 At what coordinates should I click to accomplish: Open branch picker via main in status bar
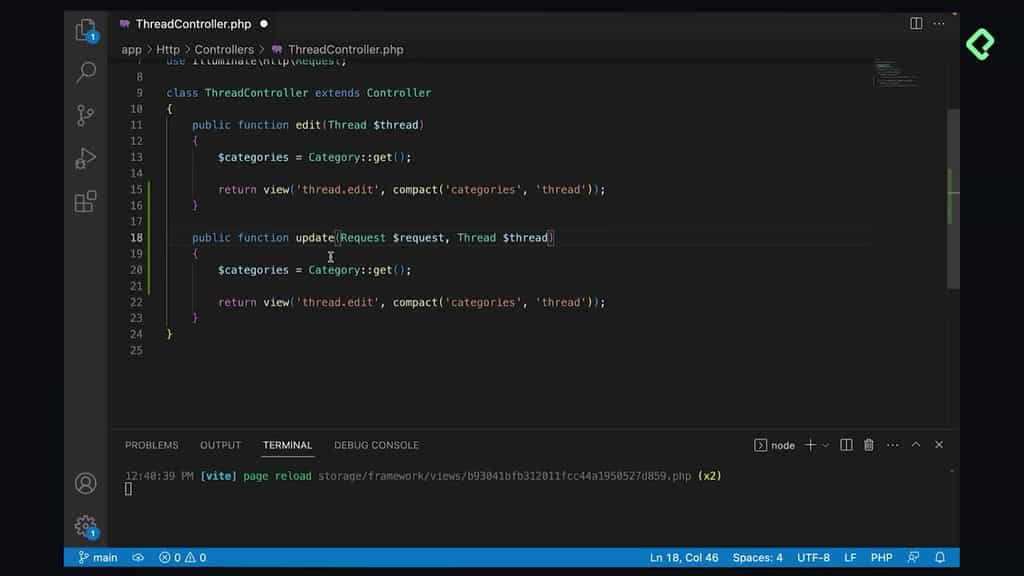96,557
